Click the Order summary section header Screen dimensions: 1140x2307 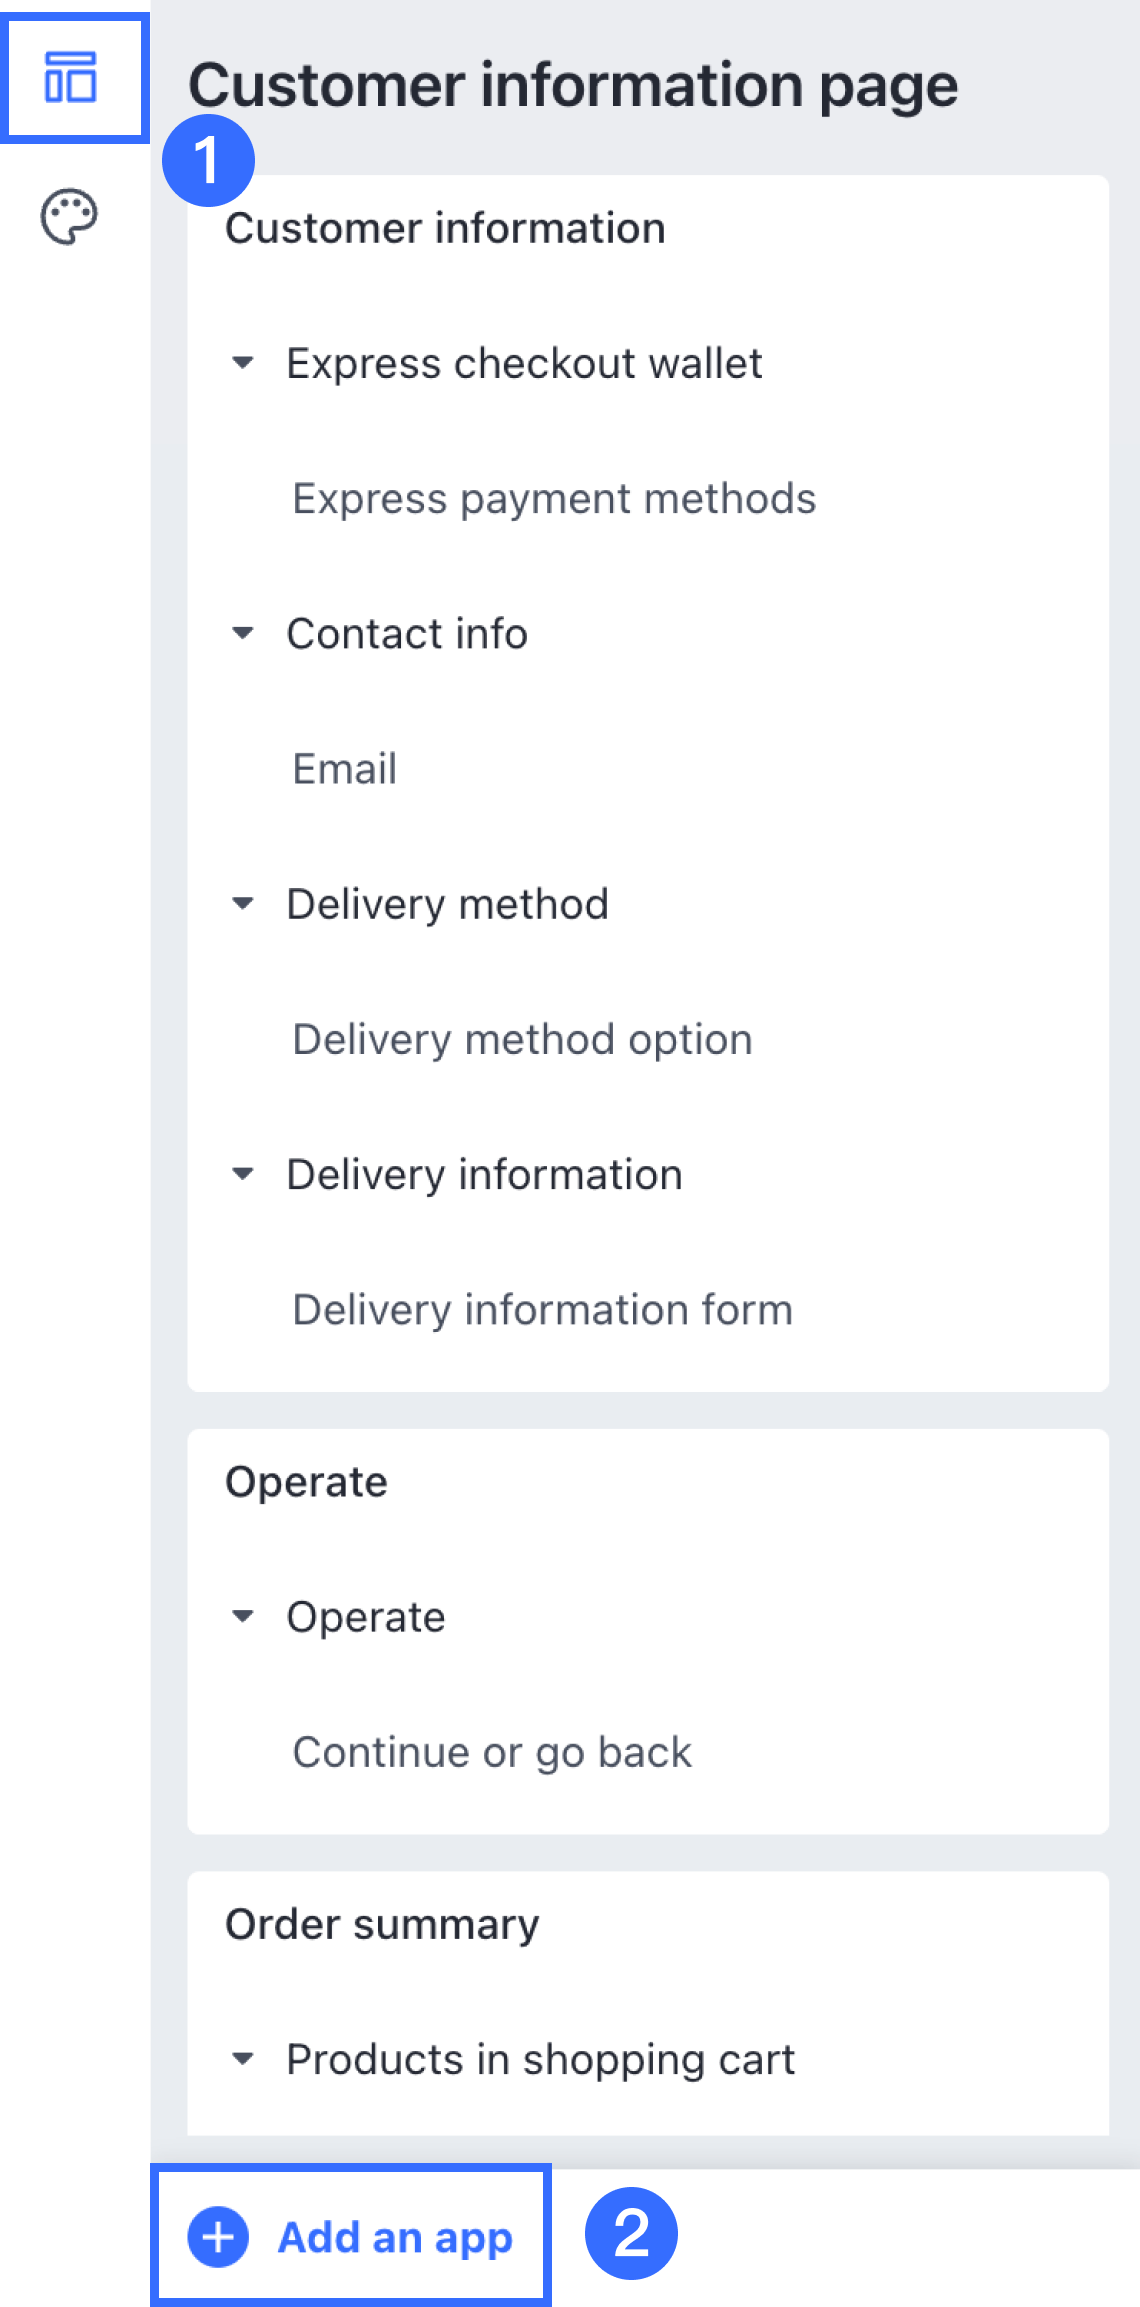[382, 1925]
